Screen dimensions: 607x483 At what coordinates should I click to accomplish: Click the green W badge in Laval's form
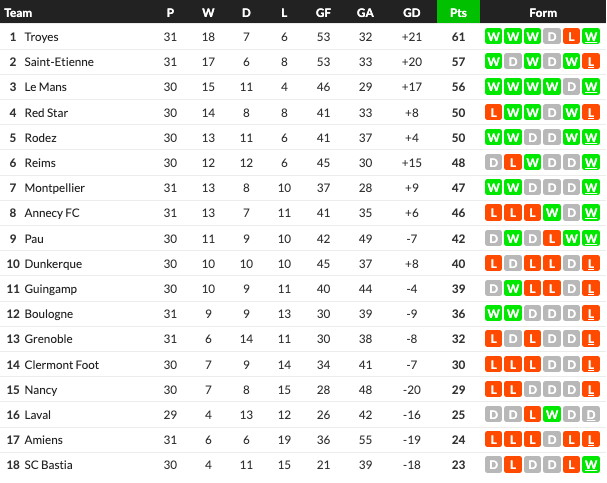point(553,414)
